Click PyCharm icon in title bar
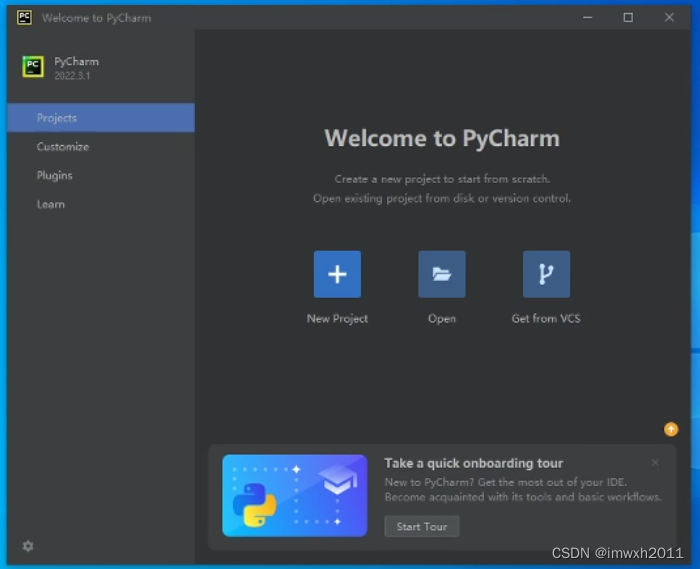Viewport: 700px width, 569px height. (x=24, y=17)
